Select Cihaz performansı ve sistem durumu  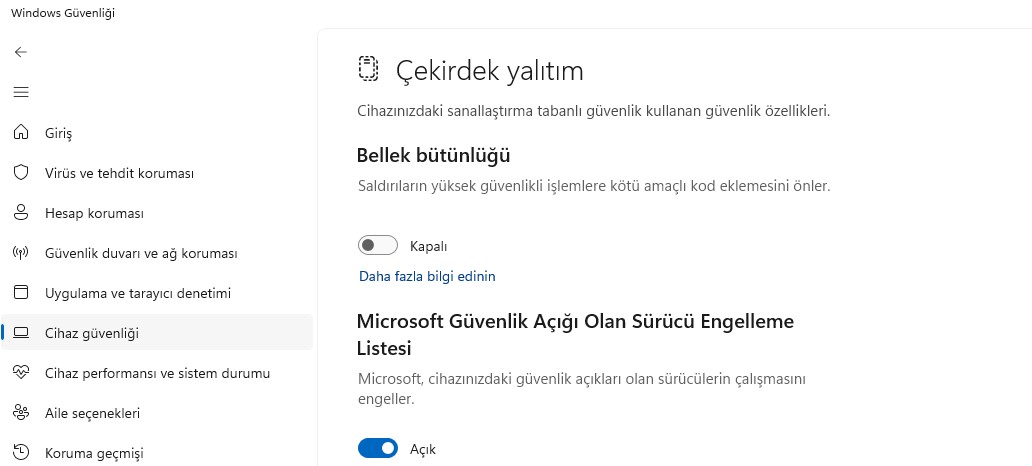(x=158, y=373)
